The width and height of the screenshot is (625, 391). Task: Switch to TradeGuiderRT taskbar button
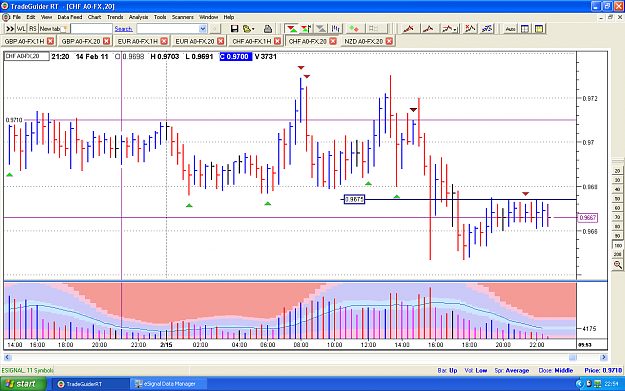coord(90,384)
